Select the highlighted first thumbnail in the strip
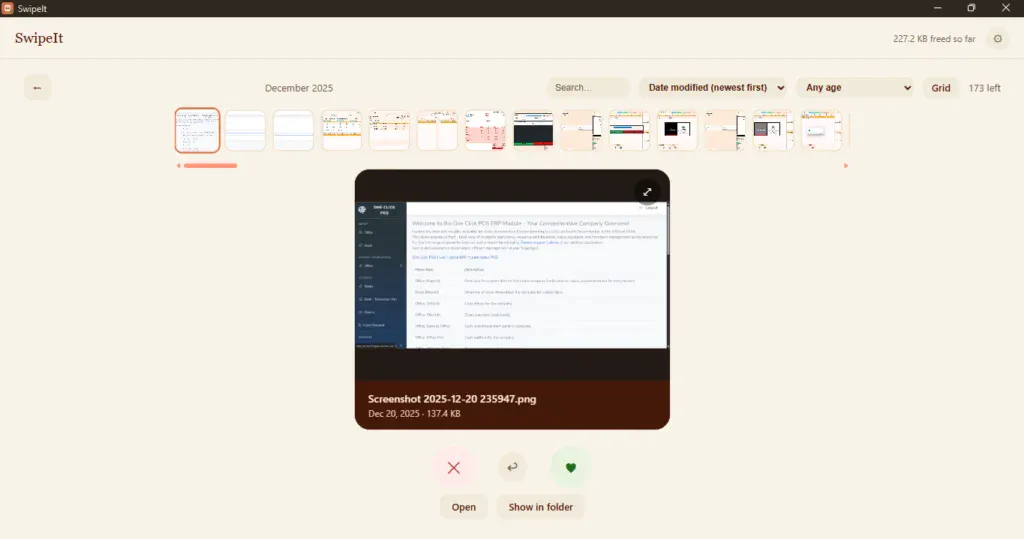Viewport: 1024px width, 539px height. 197,131
